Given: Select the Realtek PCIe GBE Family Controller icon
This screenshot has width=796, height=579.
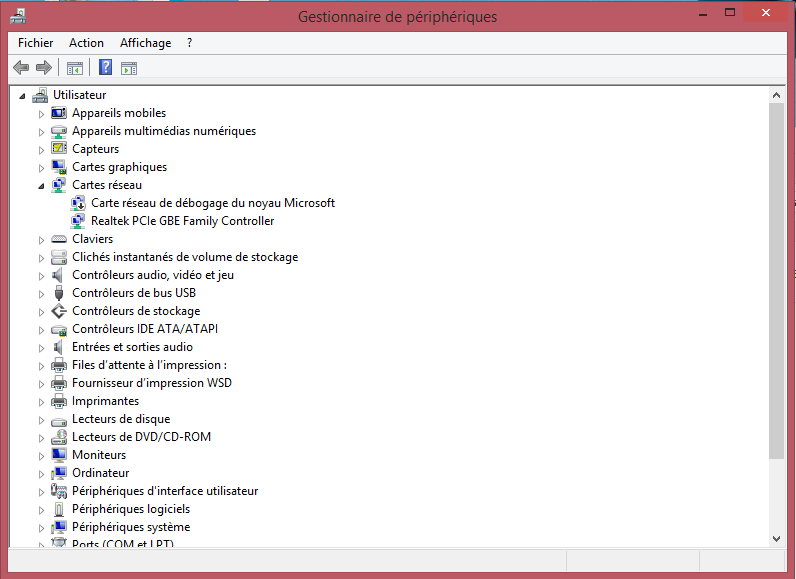Looking at the screenshot, I should [79, 221].
